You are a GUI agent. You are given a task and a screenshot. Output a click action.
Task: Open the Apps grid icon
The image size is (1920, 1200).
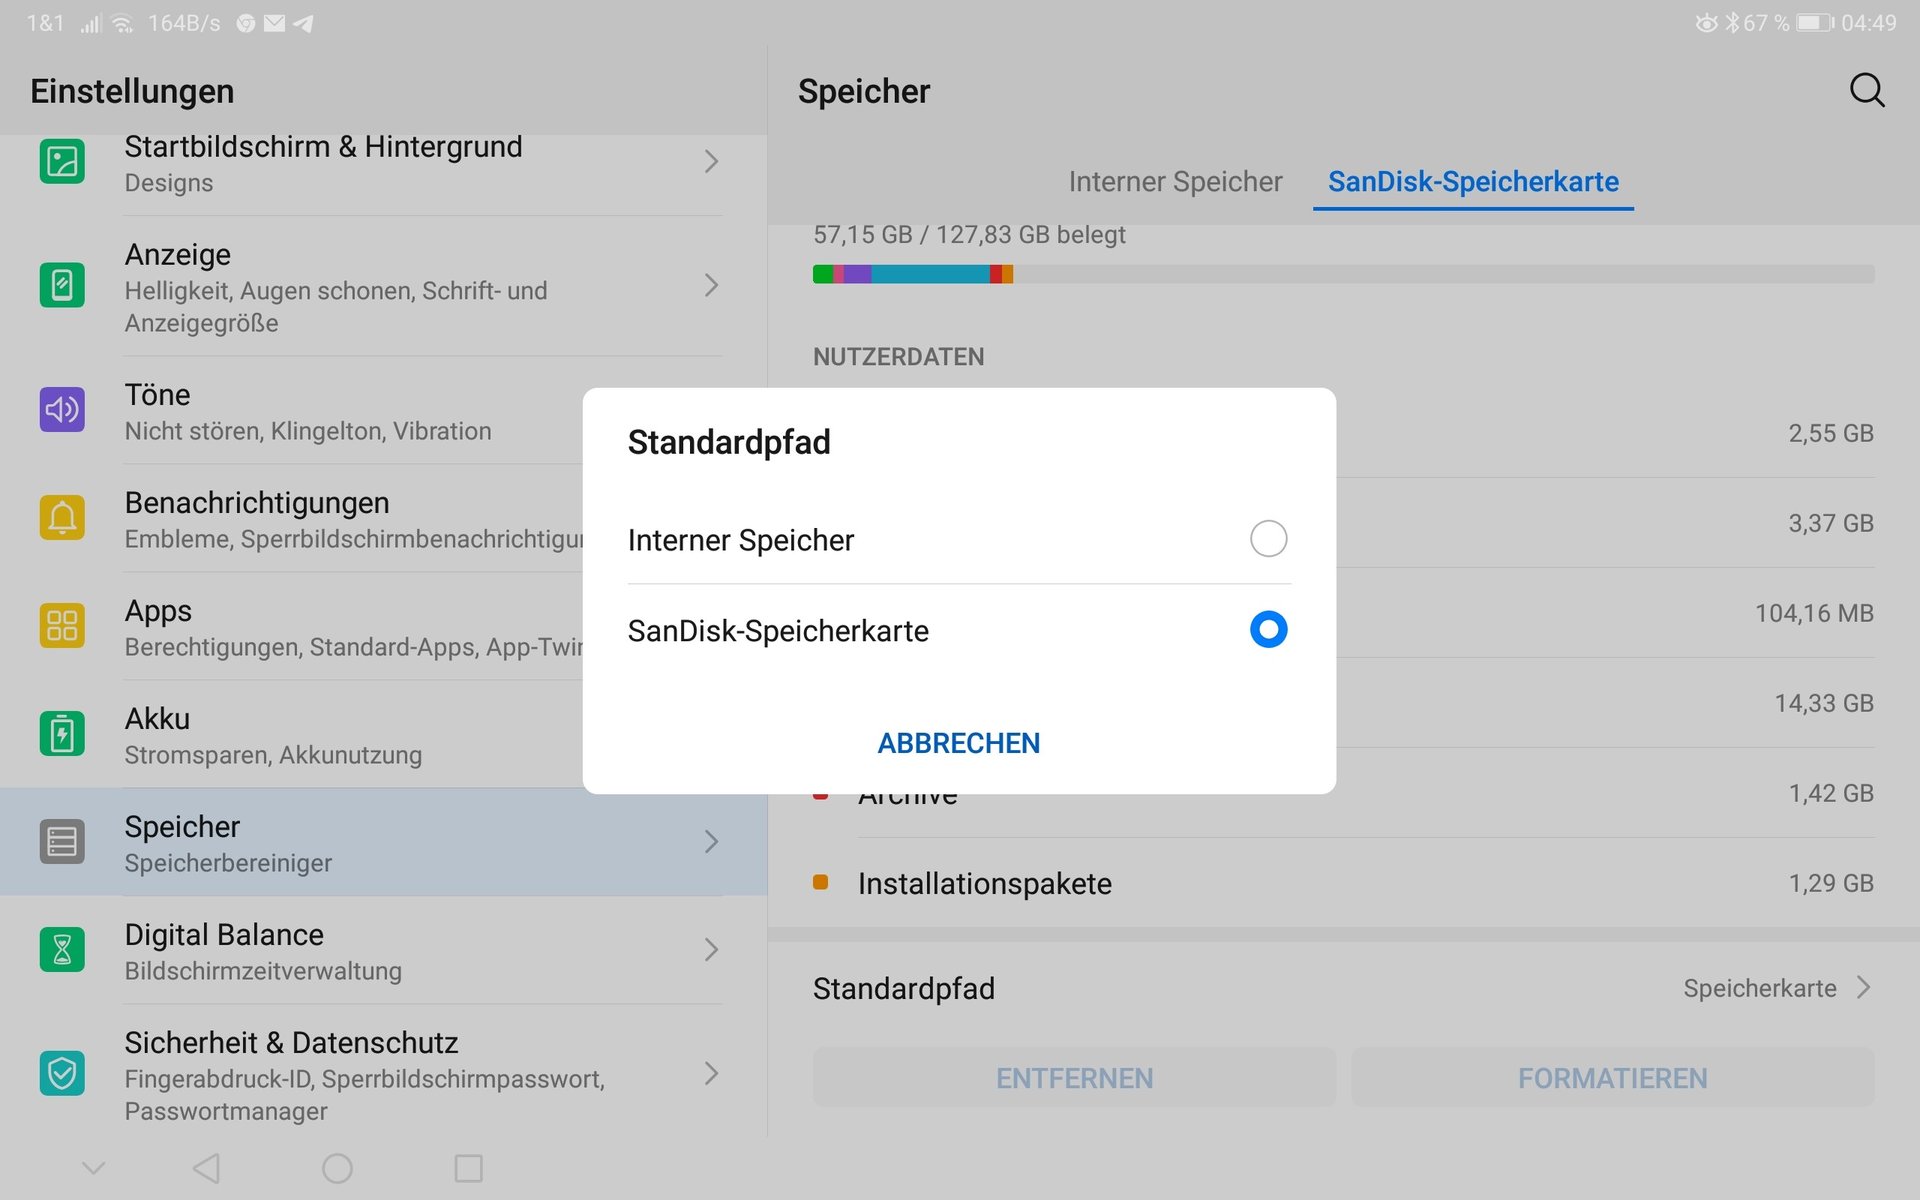(x=62, y=625)
